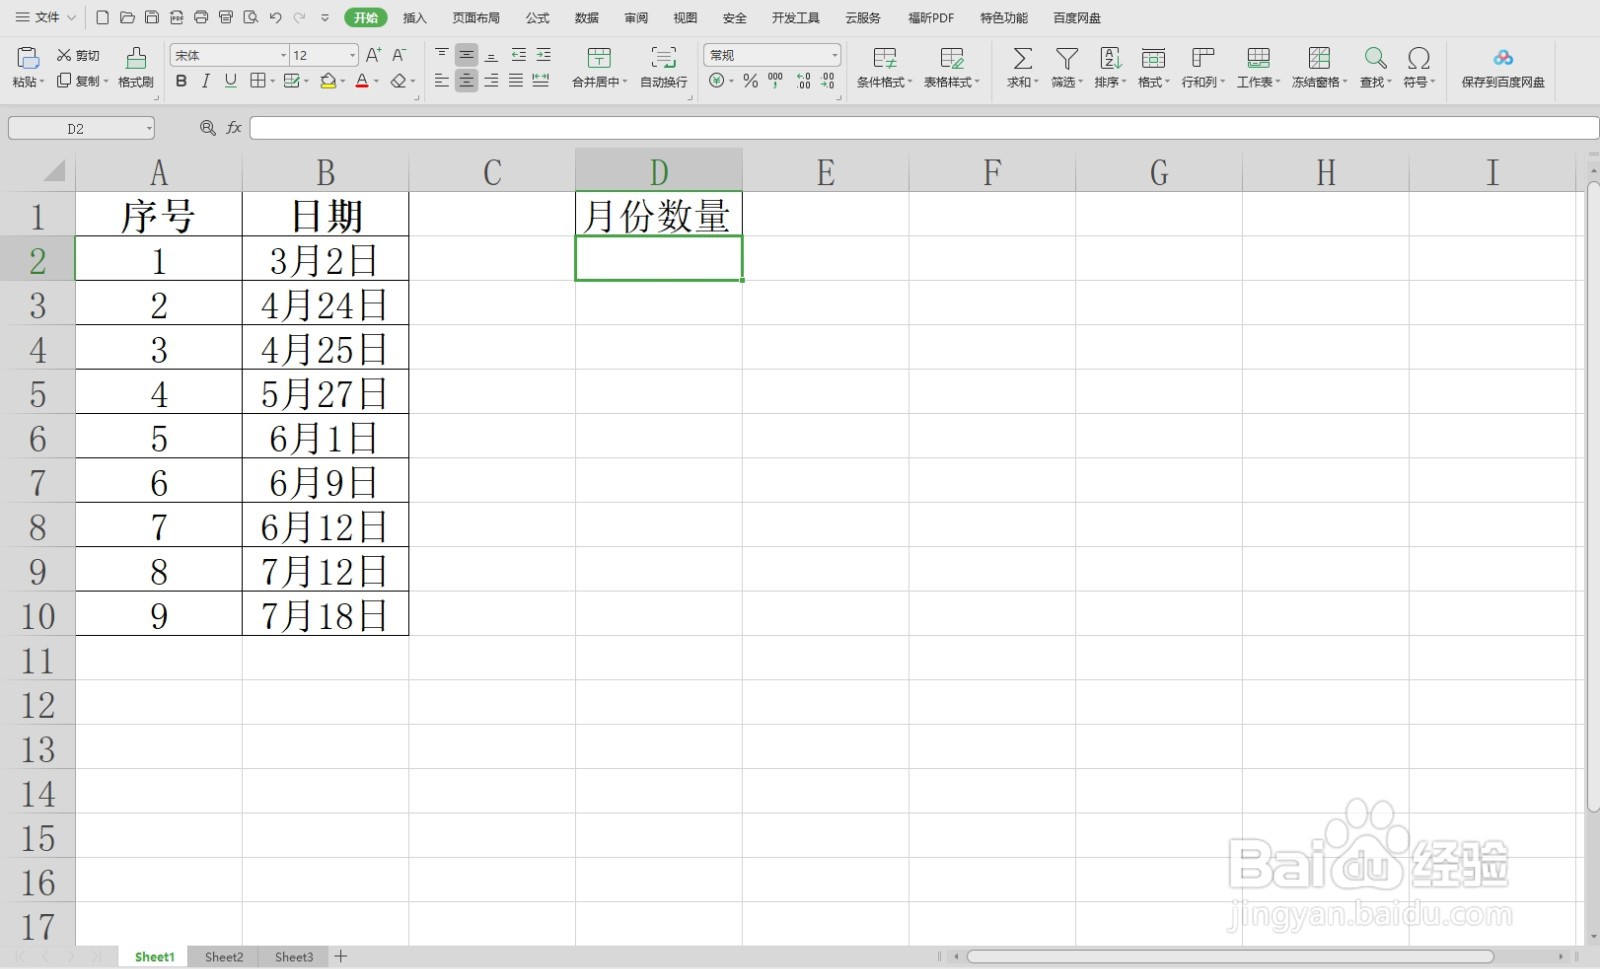Click the Open folder icon in quick toolbar
Image resolution: width=1600 pixels, height=969 pixels.
[x=127, y=18]
